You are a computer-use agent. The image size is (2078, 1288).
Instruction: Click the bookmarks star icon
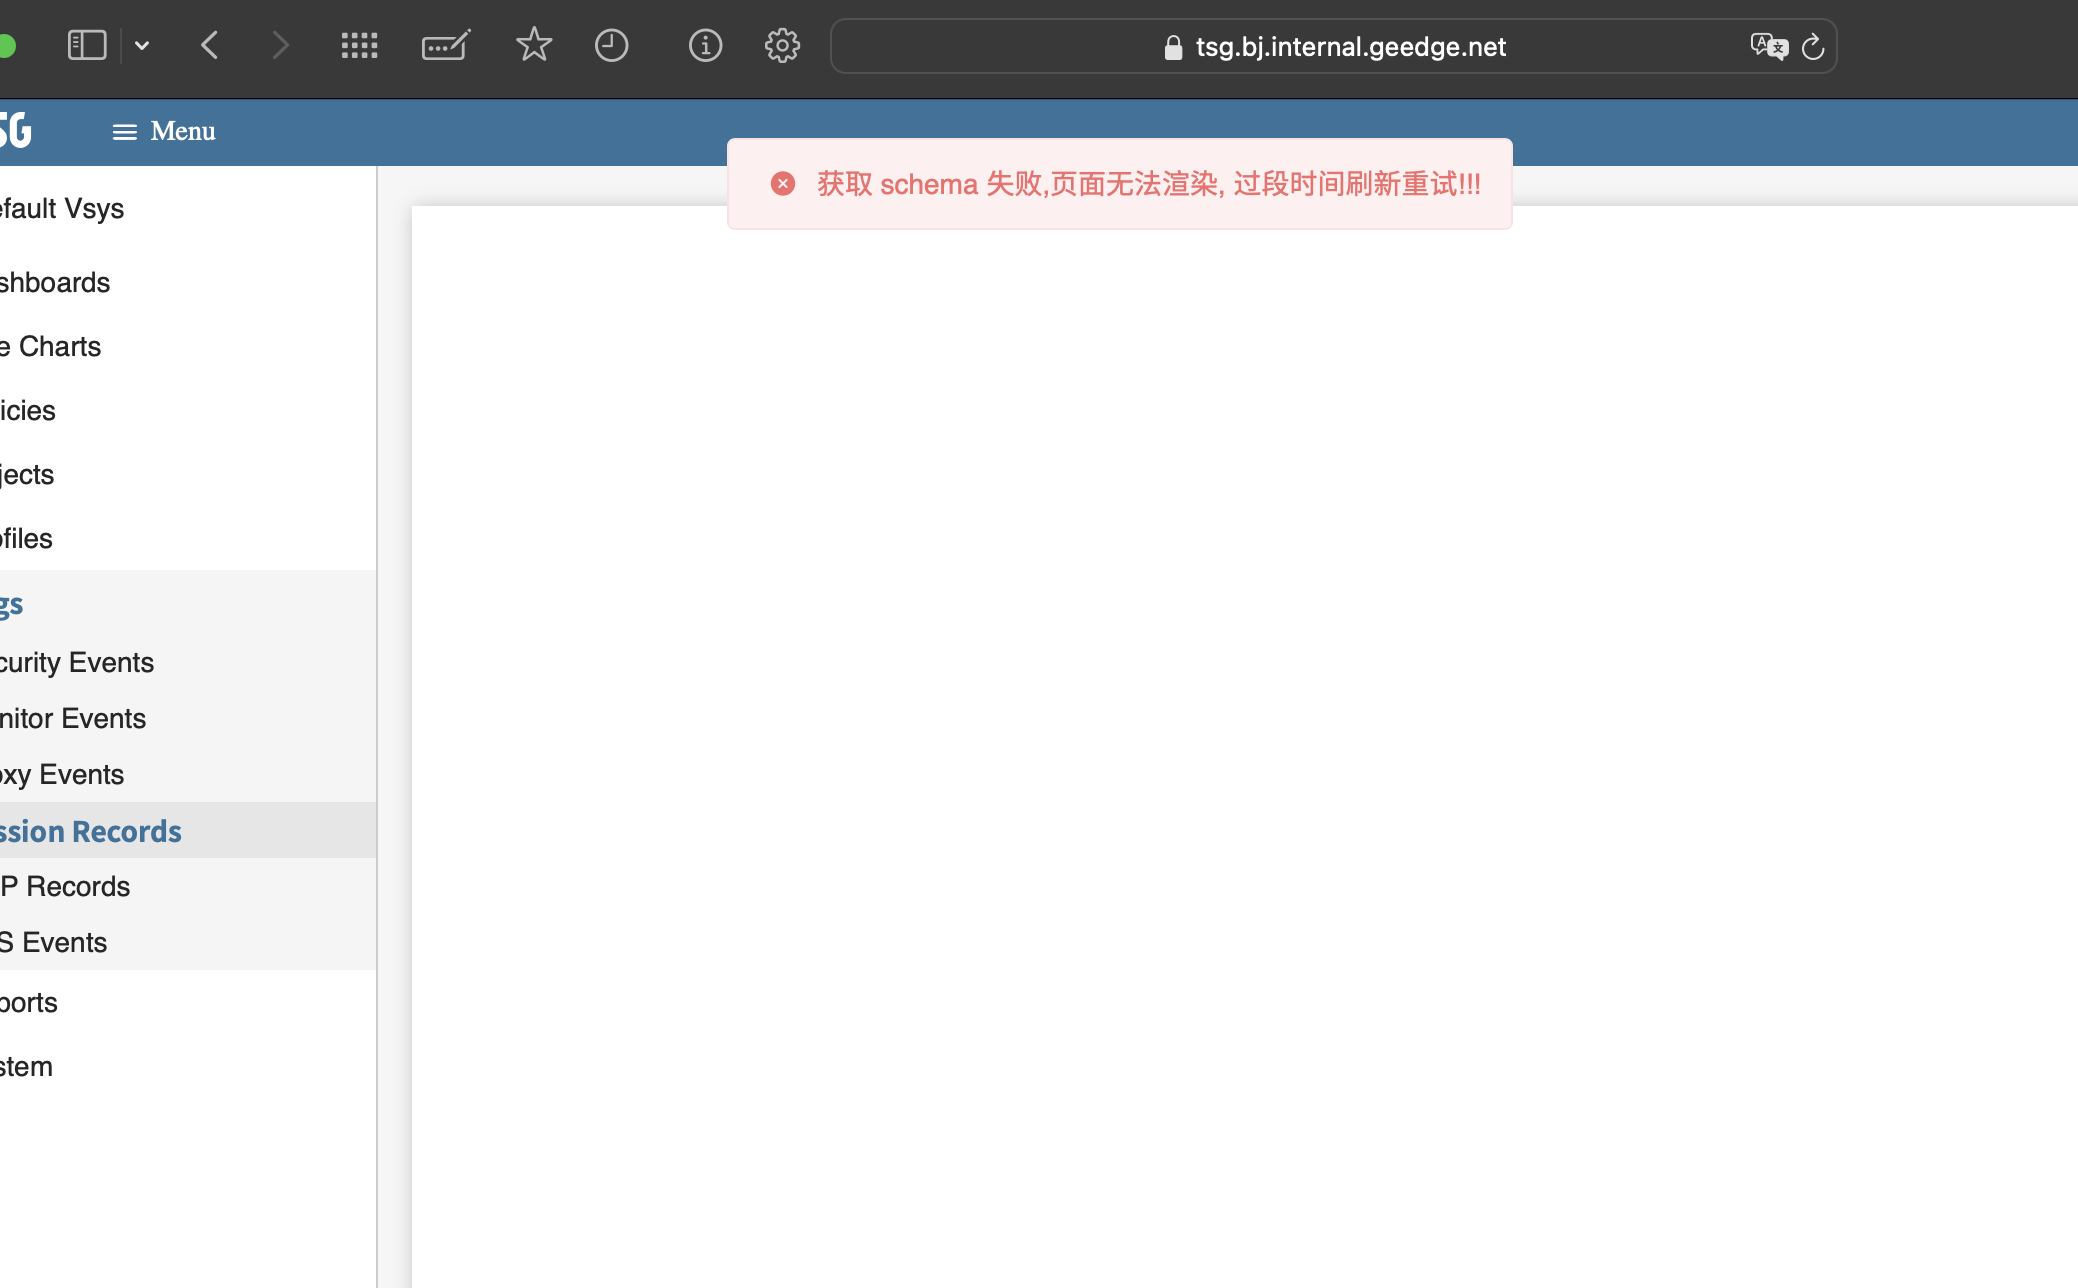(x=534, y=45)
